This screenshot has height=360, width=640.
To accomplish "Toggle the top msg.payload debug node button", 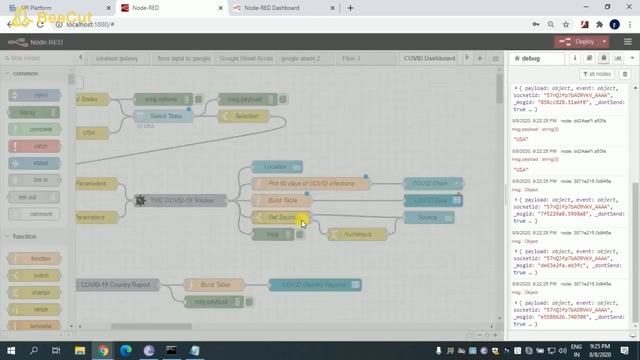I will (283, 99).
